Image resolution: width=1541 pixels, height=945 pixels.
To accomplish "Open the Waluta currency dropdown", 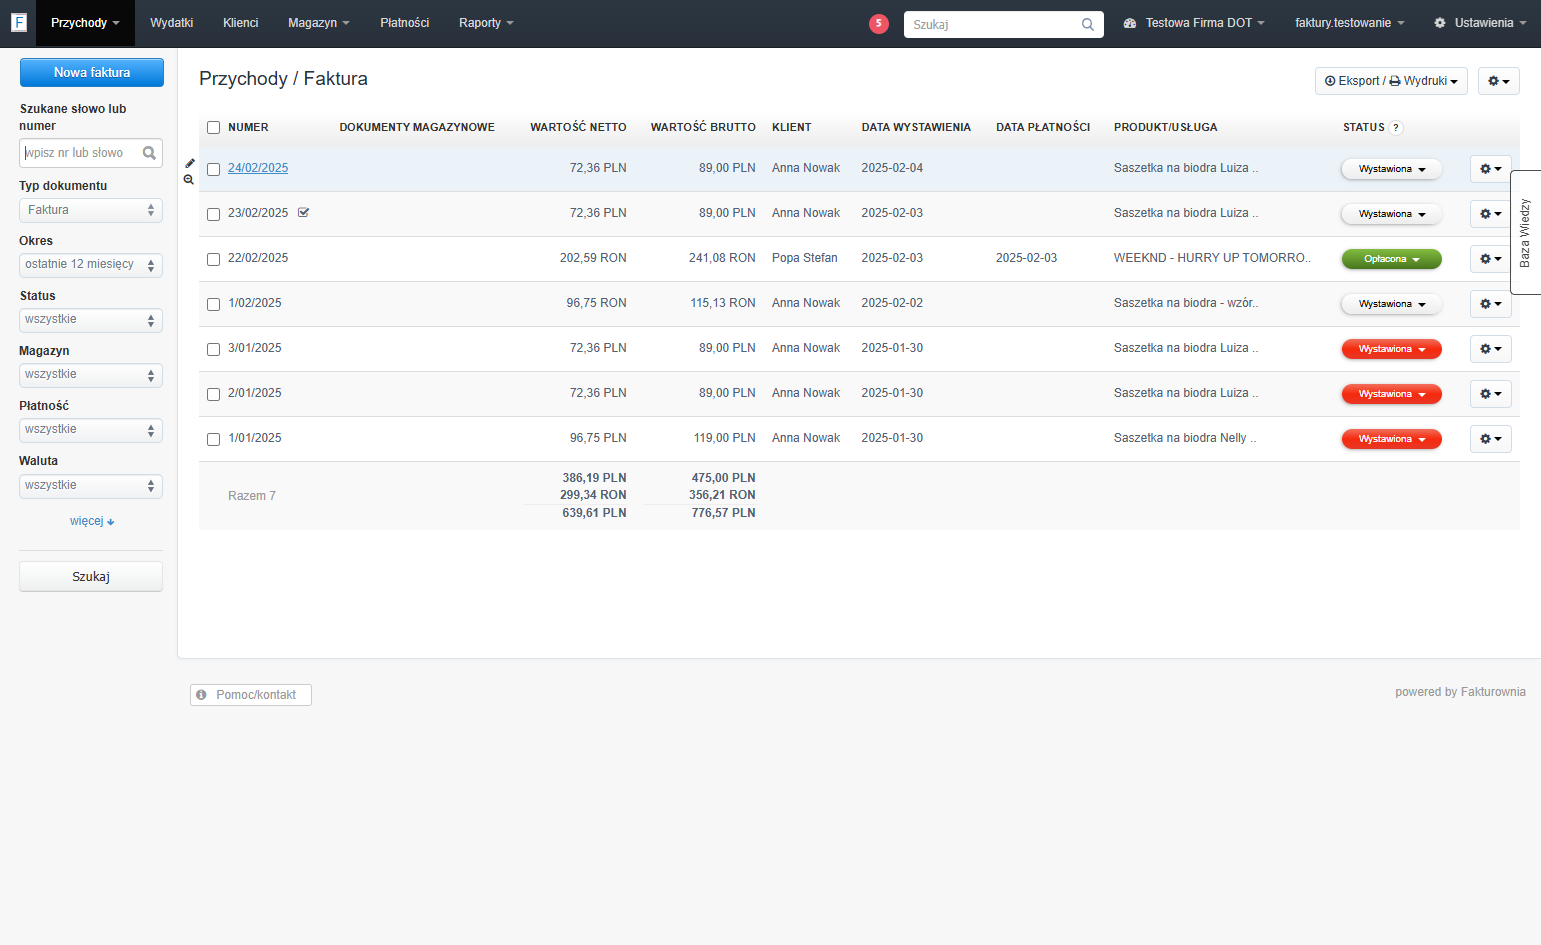I will tap(91, 486).
